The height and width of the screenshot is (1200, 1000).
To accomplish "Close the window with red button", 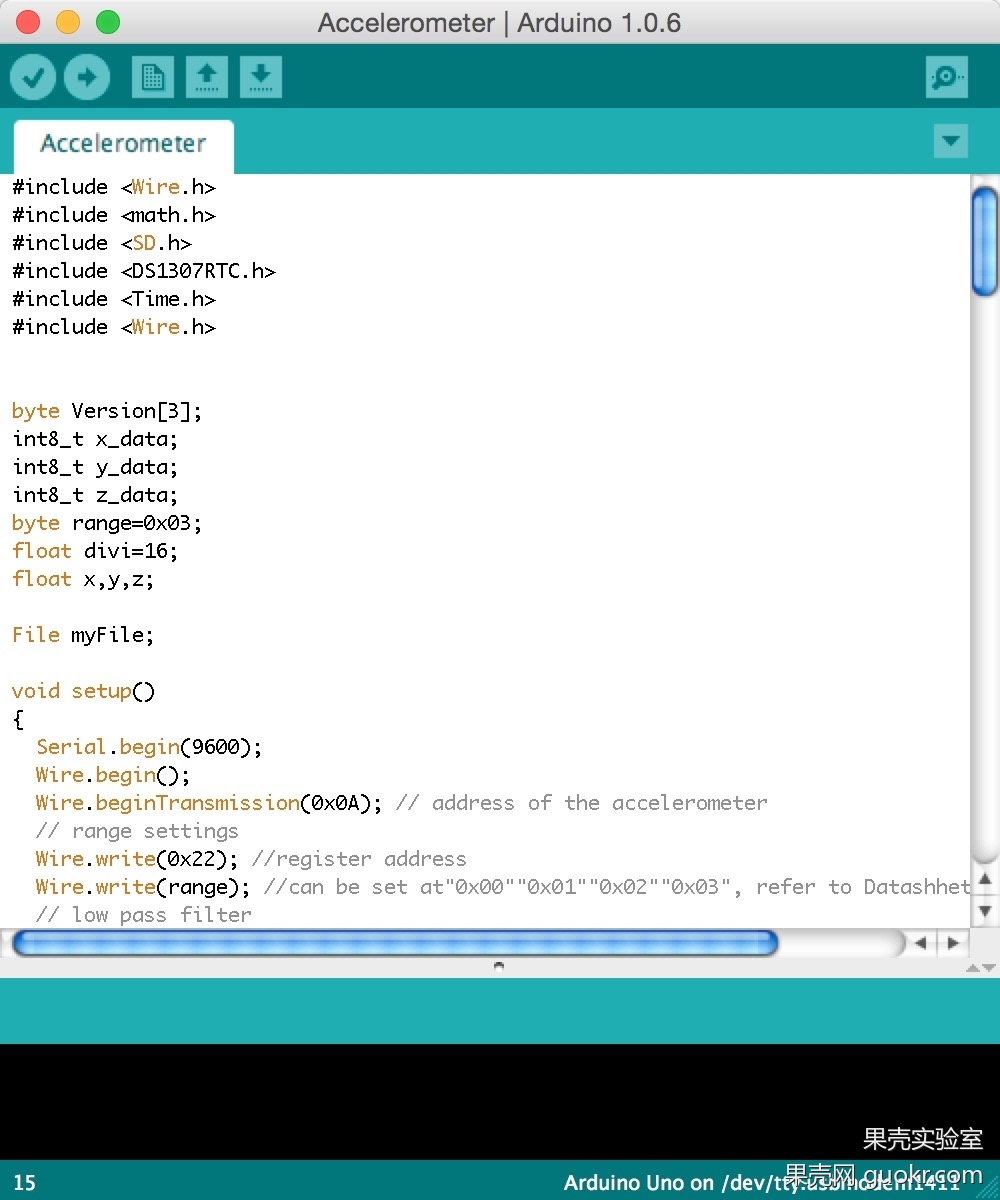I will pos(27,22).
